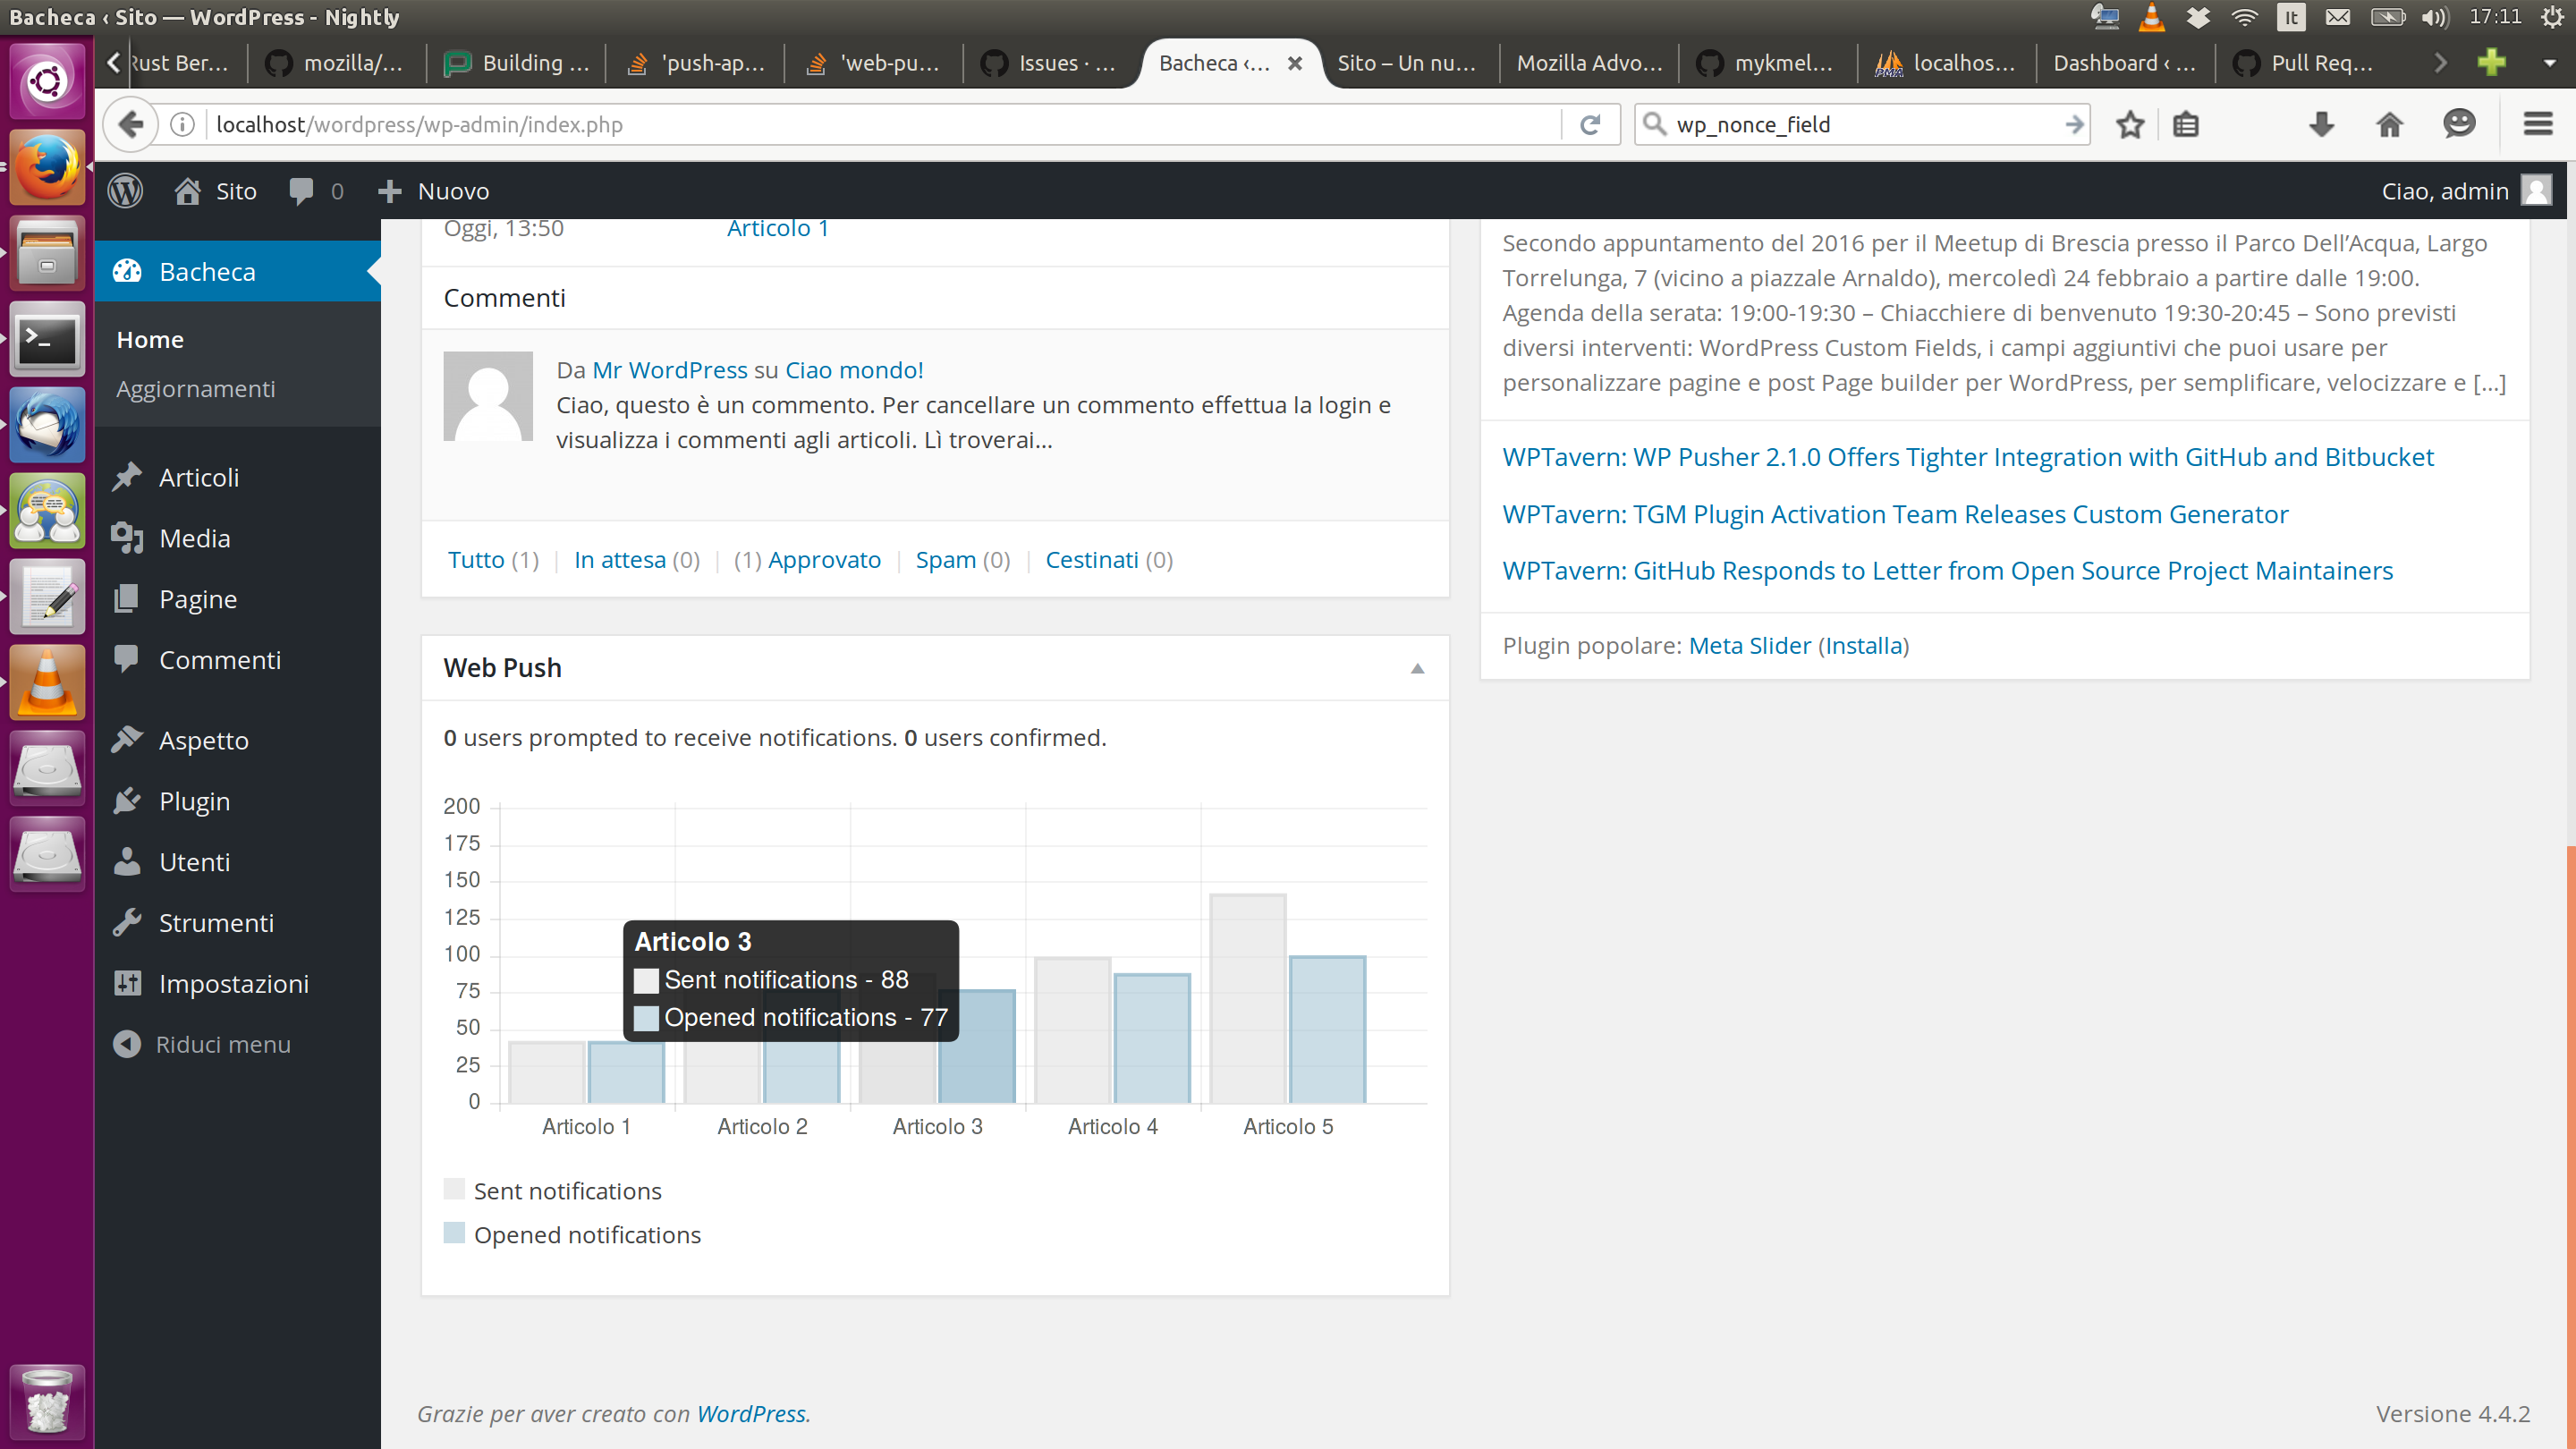Click the browser home icon
This screenshot has height=1449, width=2576.
tap(2390, 124)
